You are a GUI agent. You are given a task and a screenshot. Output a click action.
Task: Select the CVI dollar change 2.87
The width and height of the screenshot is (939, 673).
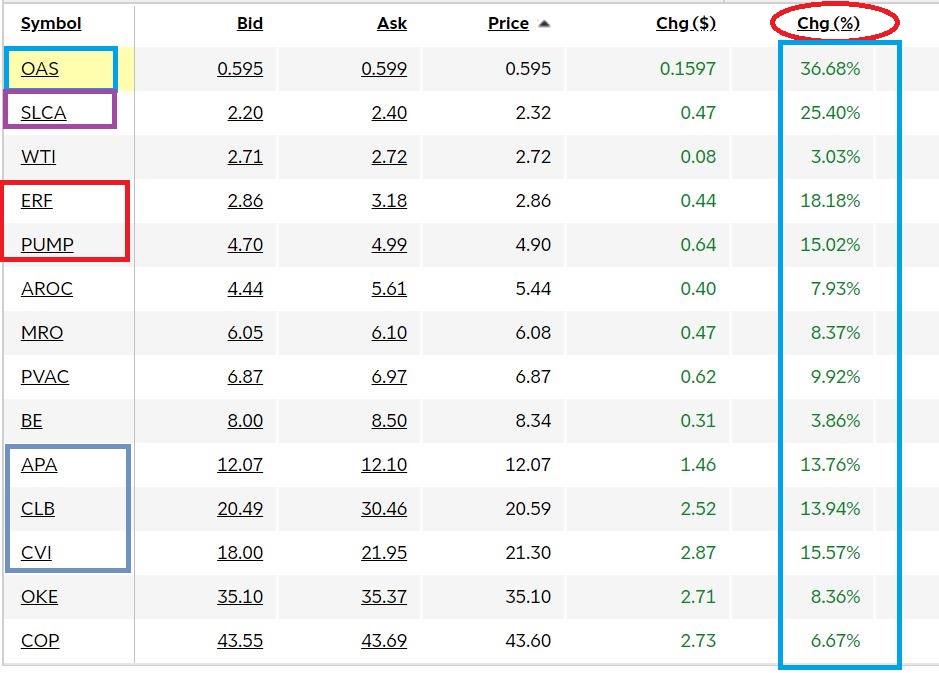coord(698,553)
